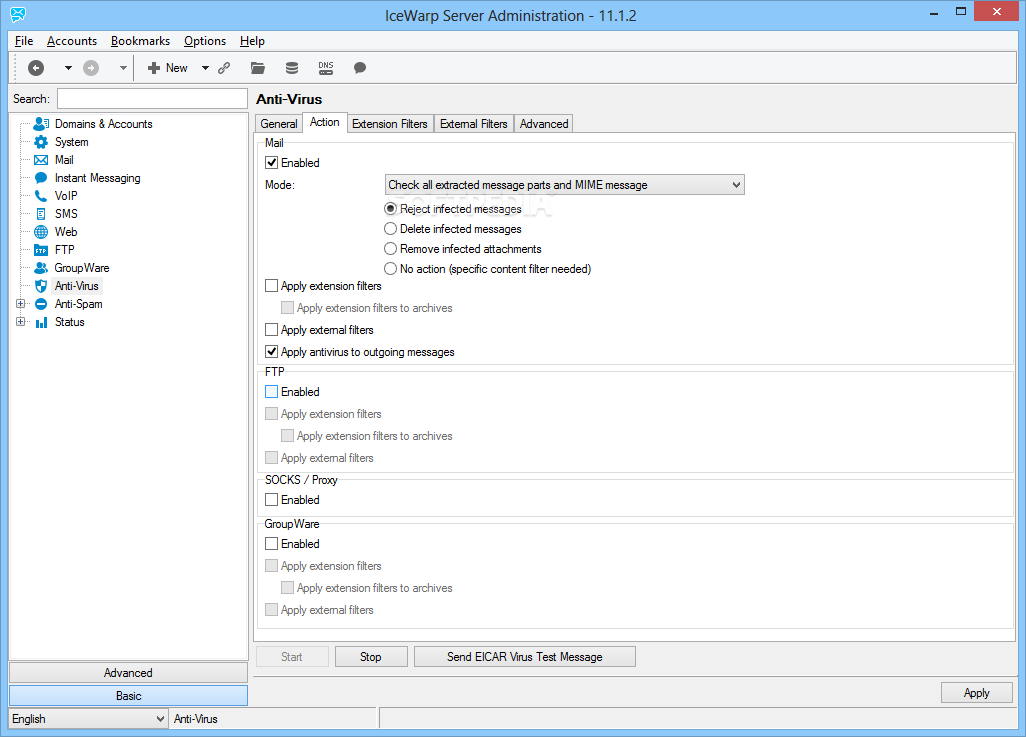This screenshot has height=737, width=1026.
Task: Click the Back navigation arrow icon
Action: (36, 68)
